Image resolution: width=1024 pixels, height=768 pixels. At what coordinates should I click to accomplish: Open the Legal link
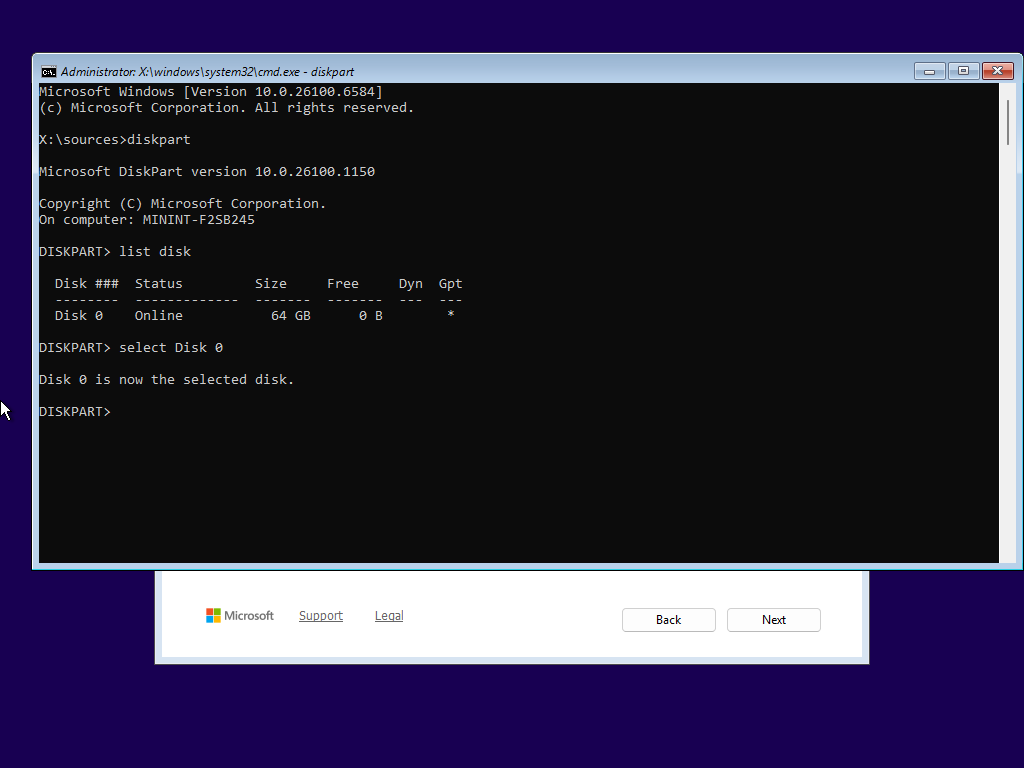(389, 616)
